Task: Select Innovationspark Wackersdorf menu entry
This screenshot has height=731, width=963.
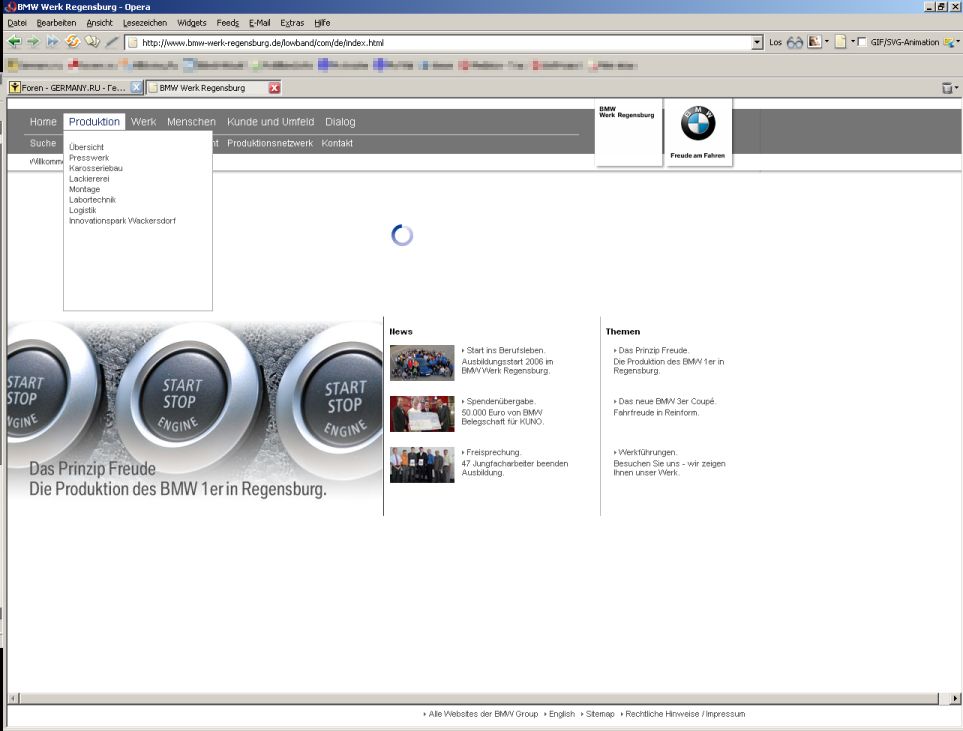Action: pos(122,221)
